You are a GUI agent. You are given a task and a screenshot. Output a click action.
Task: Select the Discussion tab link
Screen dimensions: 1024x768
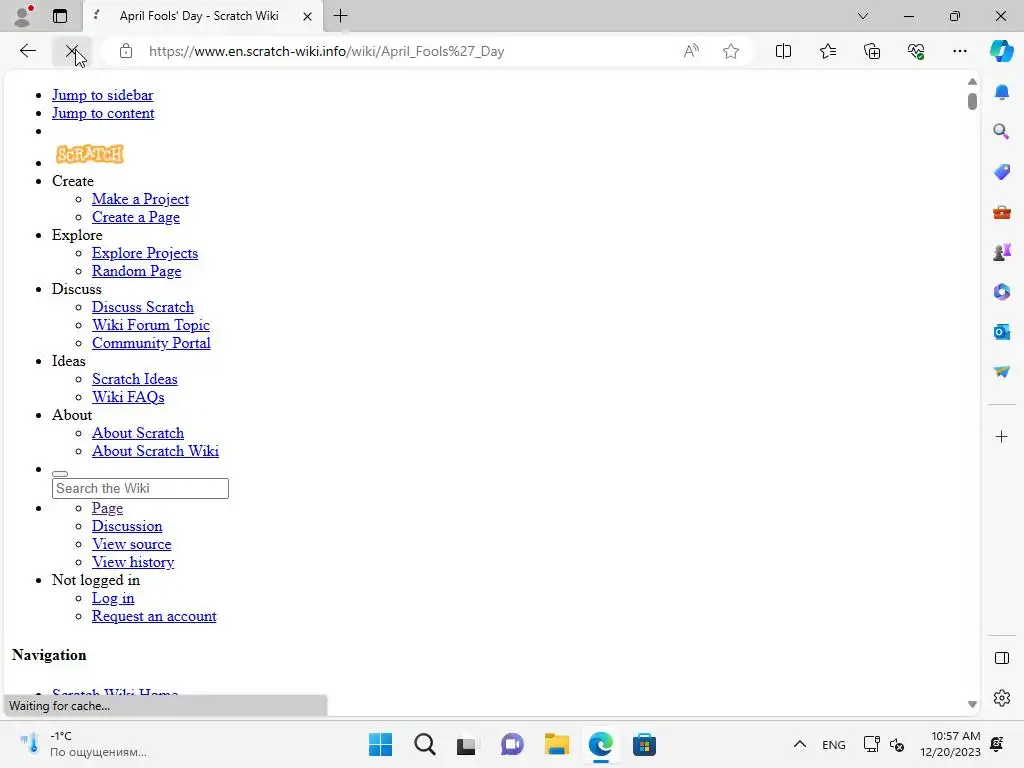[x=127, y=526]
